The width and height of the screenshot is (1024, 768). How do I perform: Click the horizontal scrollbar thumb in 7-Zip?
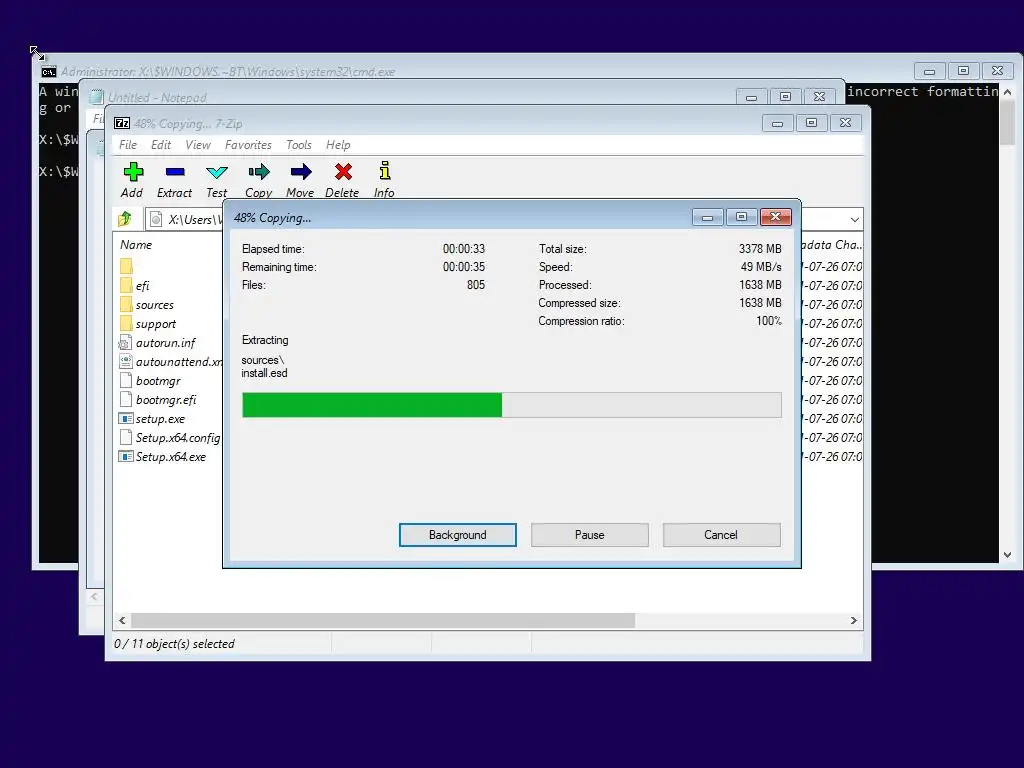383,620
